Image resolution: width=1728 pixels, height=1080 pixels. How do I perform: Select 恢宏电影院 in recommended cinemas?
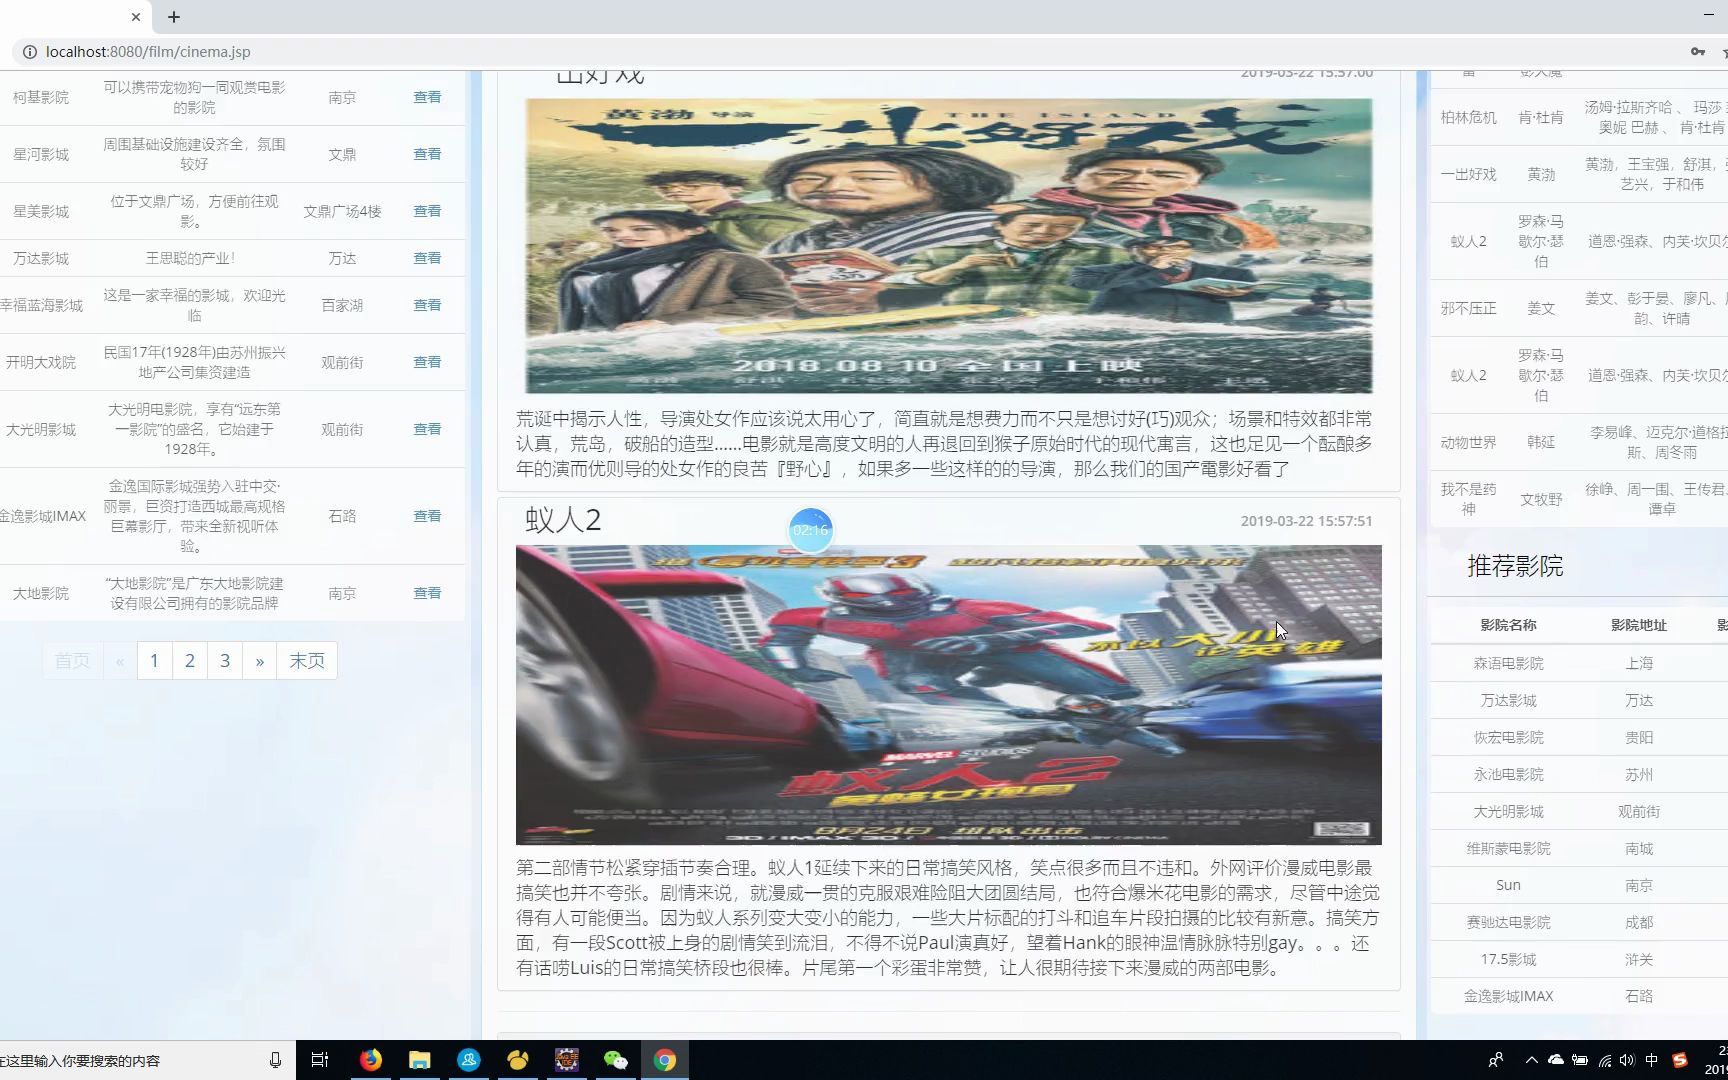pyautogui.click(x=1508, y=737)
